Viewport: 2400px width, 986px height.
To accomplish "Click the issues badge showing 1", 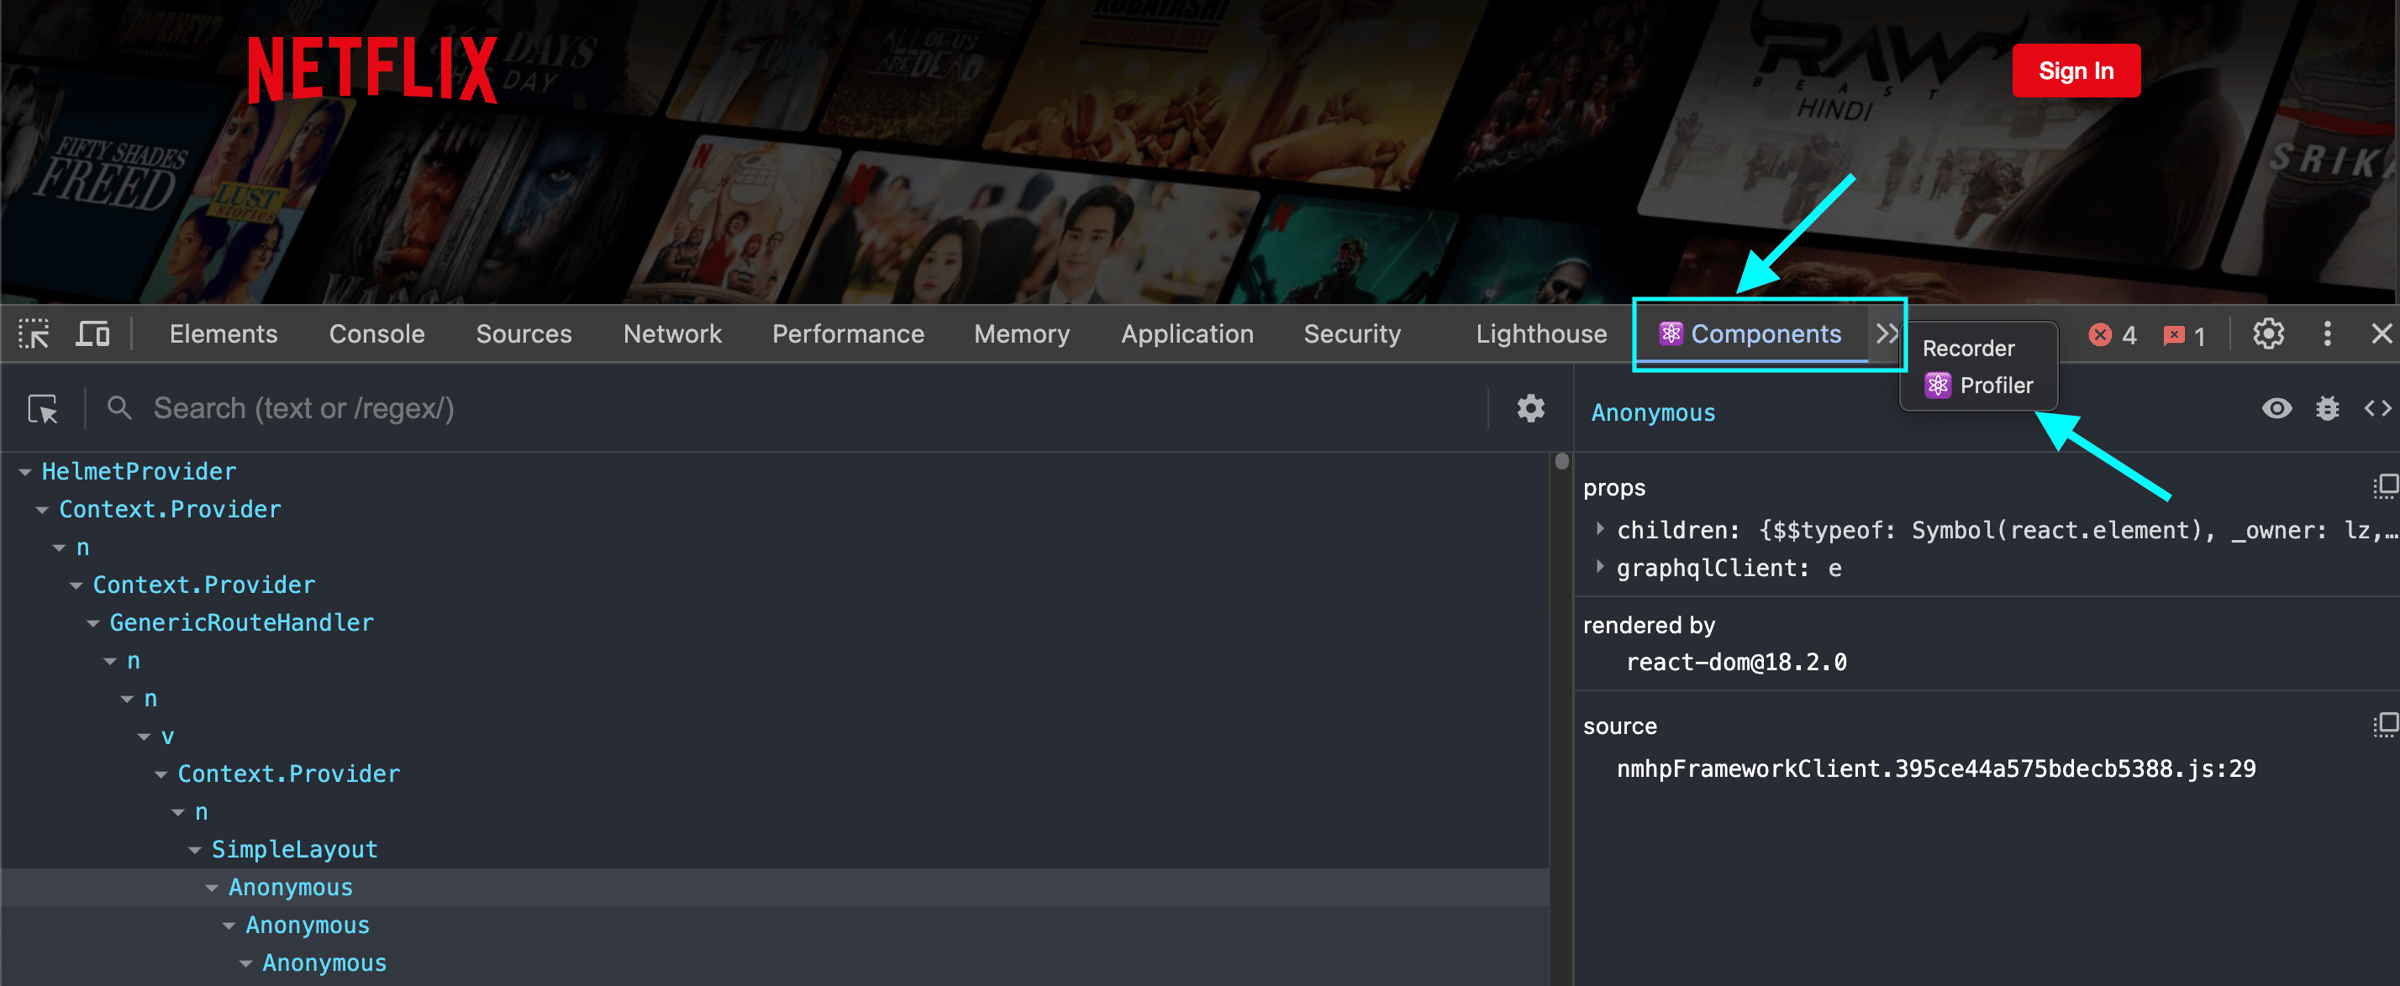I will [2184, 335].
